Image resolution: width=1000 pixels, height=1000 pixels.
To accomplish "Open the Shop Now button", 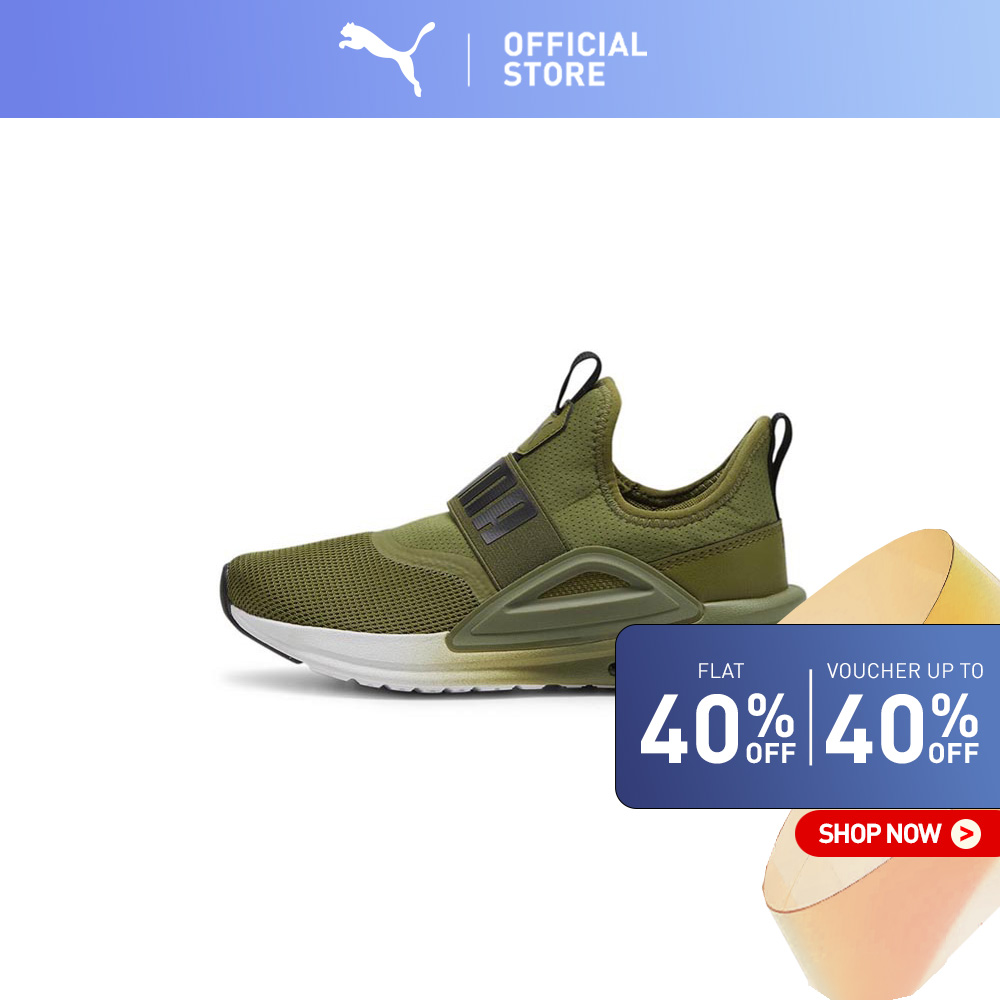I will click(897, 834).
